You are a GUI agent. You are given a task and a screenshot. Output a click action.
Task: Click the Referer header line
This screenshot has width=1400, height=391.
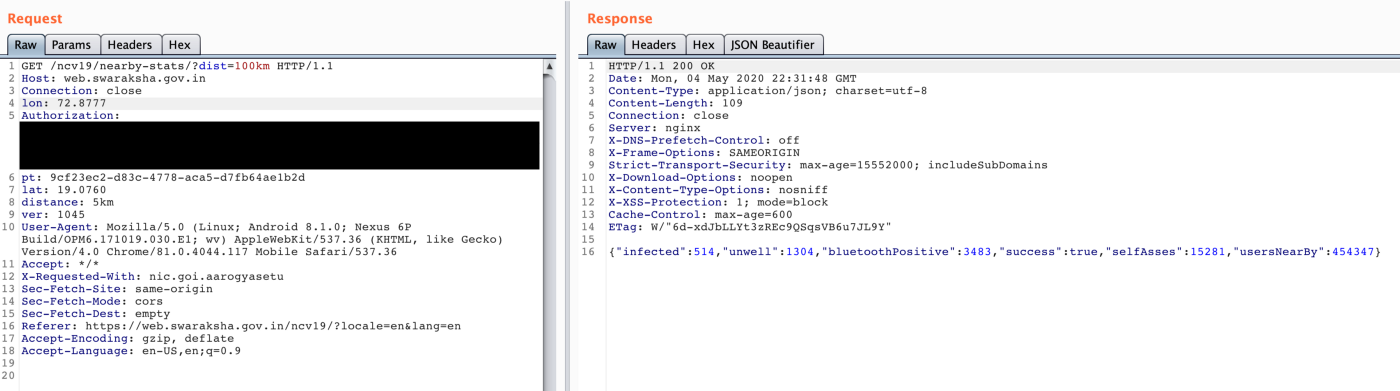pyautogui.click(x=241, y=326)
